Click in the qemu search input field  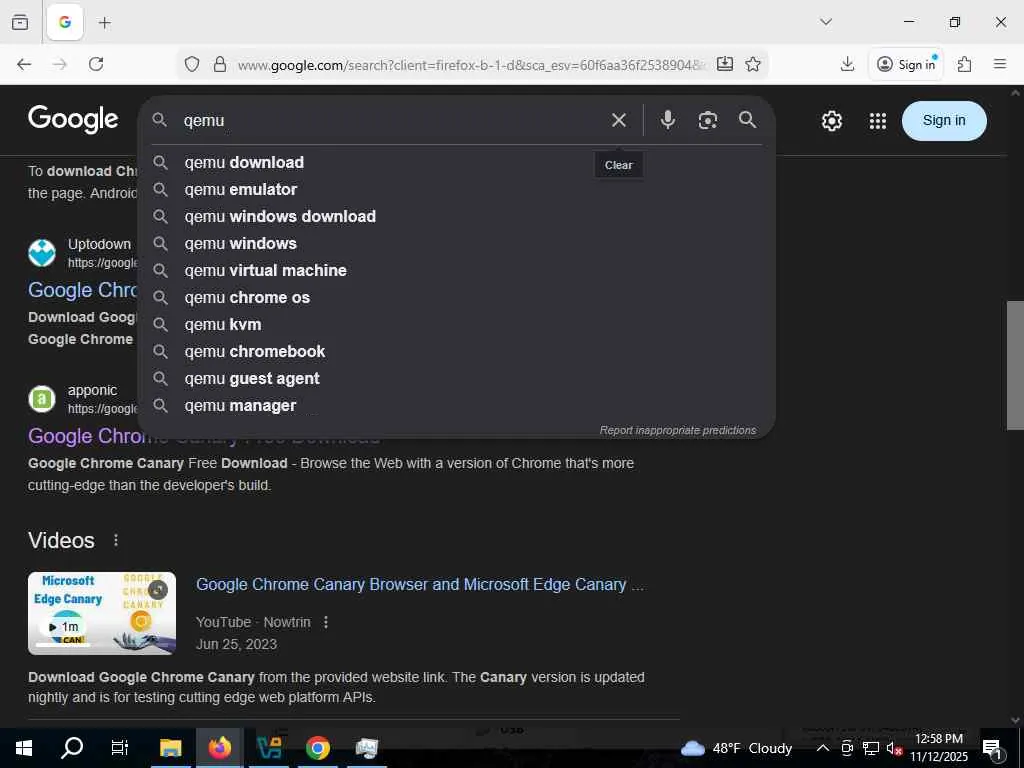point(392,121)
